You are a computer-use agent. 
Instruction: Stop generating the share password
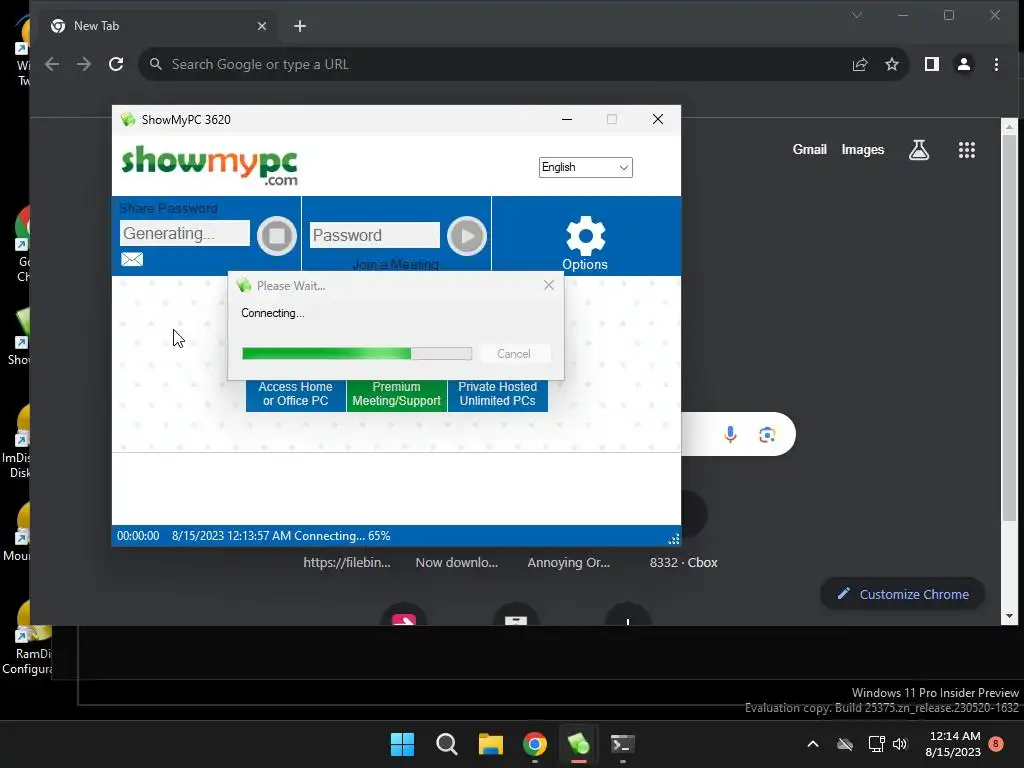(277, 236)
